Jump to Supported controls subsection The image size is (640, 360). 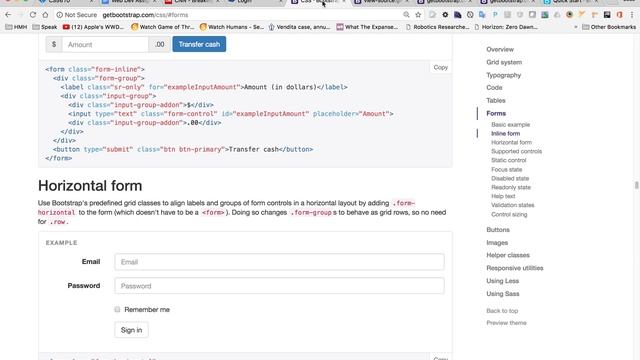coord(517,151)
